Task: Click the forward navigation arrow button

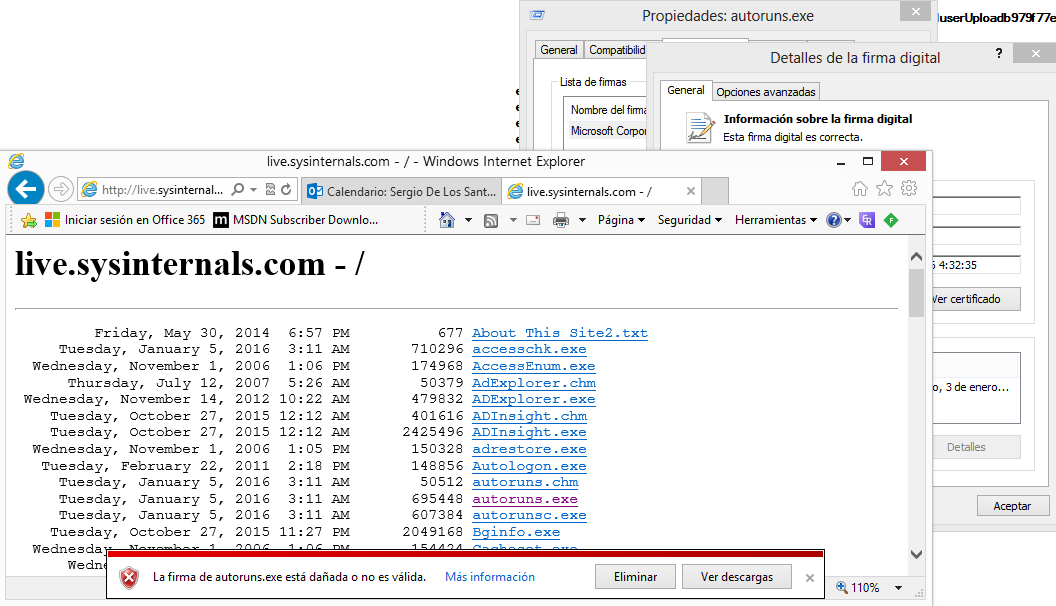Action: (x=61, y=189)
